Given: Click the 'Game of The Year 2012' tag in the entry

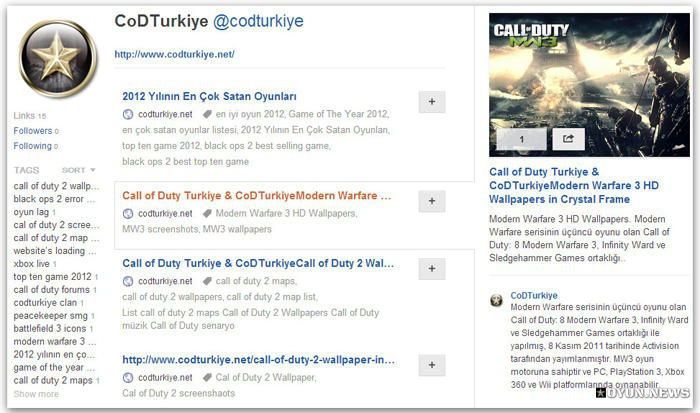Looking at the screenshot, I should [338, 114].
